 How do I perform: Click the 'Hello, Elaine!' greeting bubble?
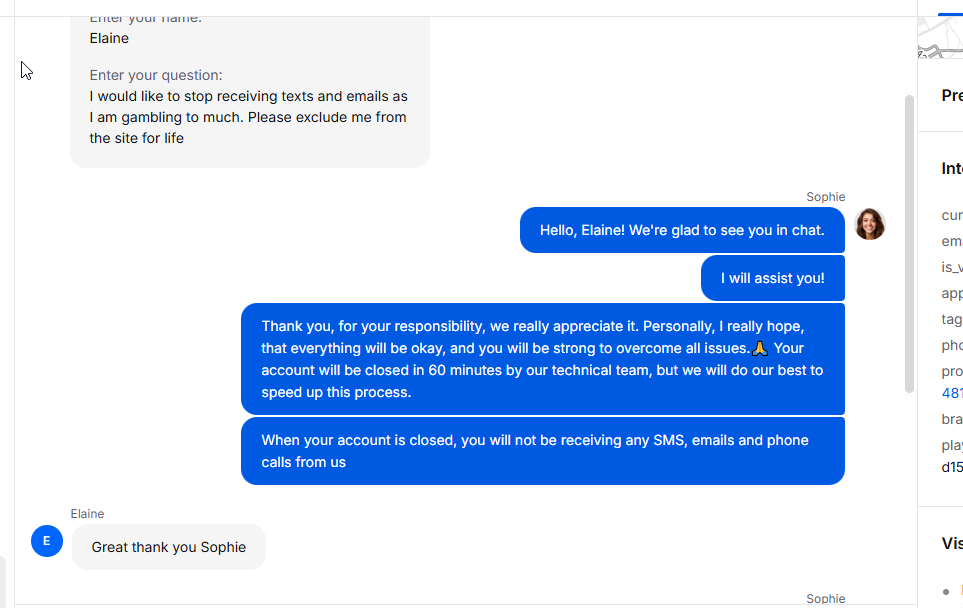682,230
